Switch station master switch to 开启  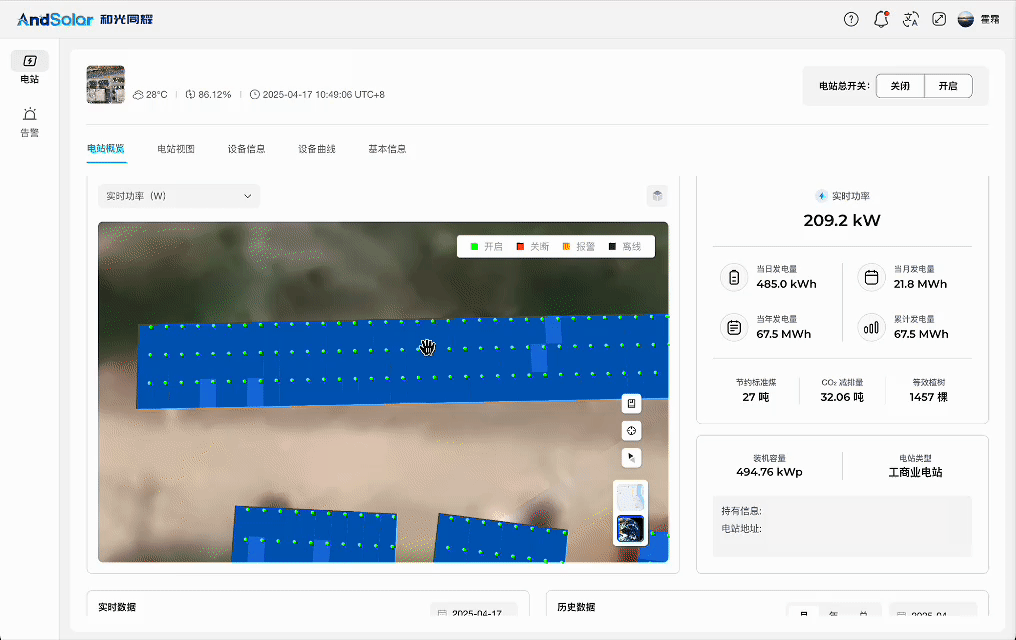pos(948,86)
